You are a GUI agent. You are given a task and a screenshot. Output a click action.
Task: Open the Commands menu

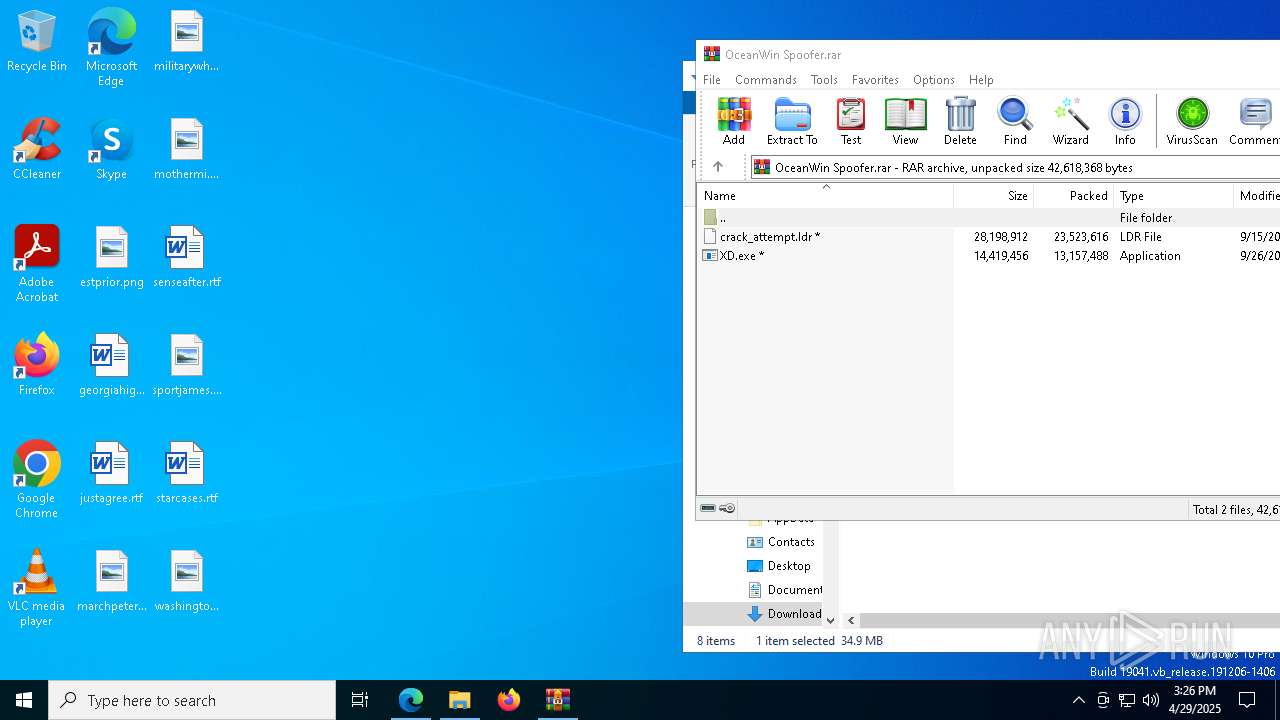coord(766,80)
